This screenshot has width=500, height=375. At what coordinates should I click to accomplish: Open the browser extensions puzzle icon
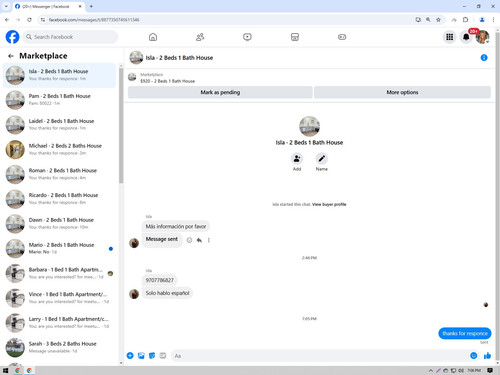(x=465, y=20)
